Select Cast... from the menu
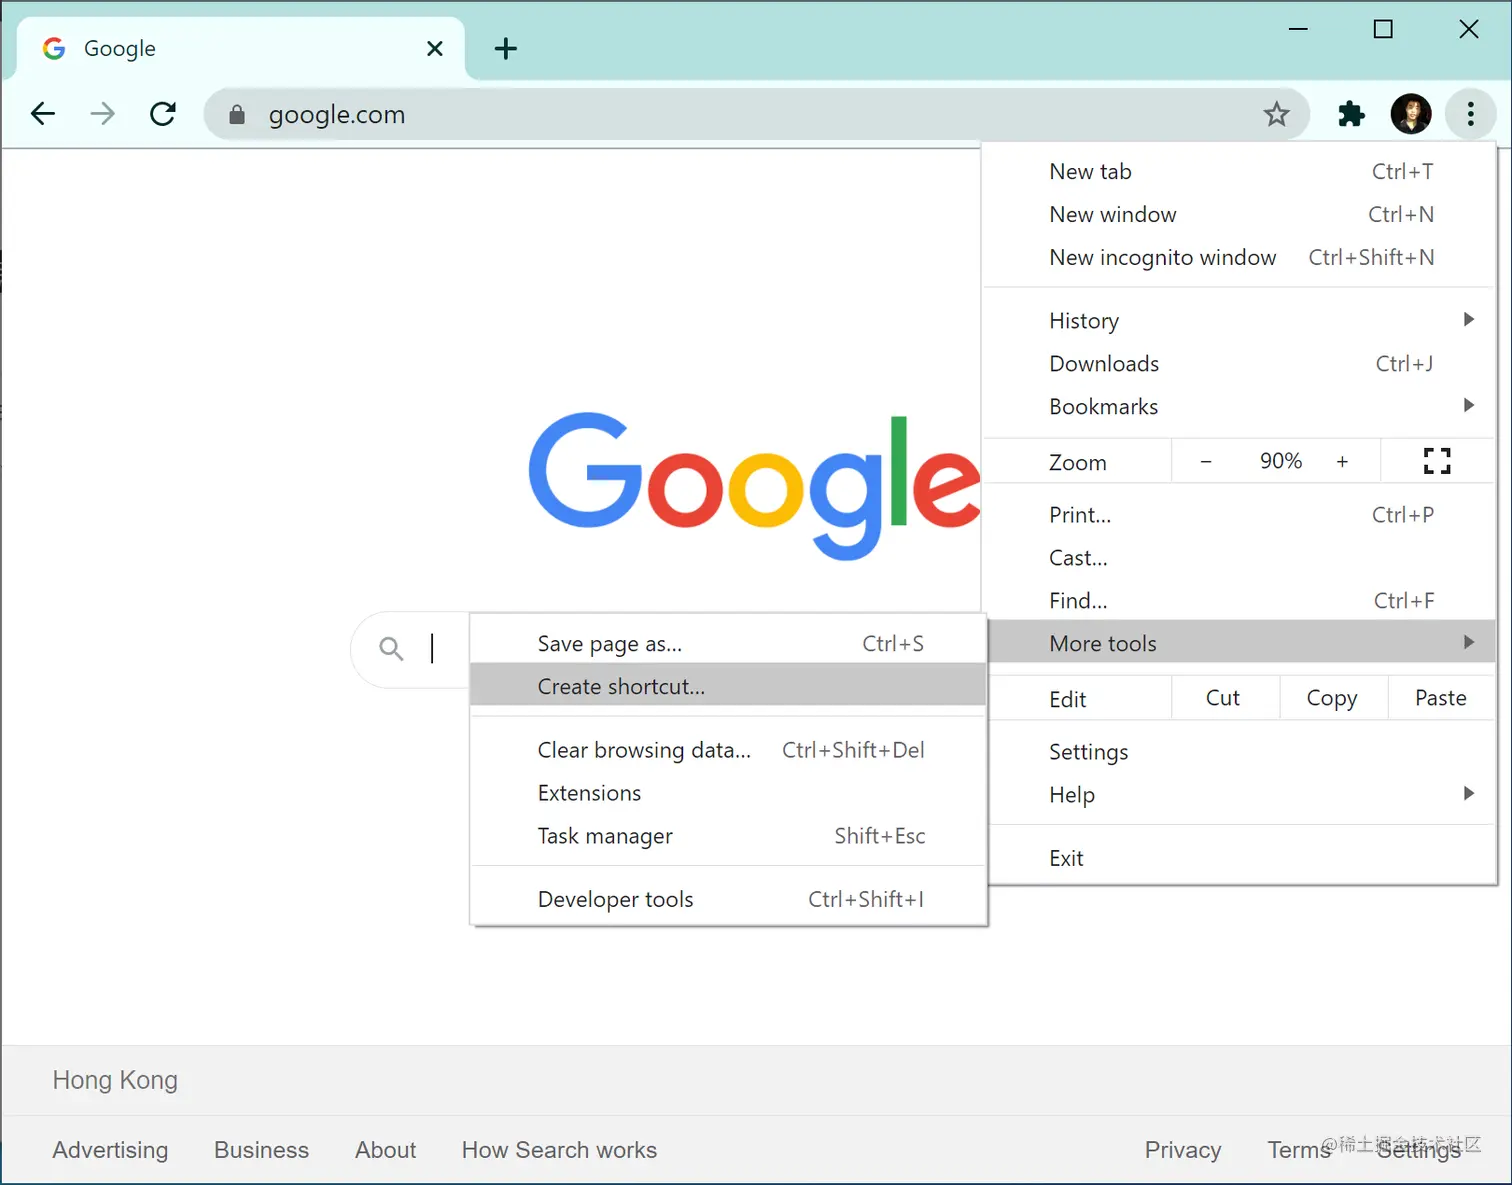The width and height of the screenshot is (1512, 1185). click(1240, 558)
